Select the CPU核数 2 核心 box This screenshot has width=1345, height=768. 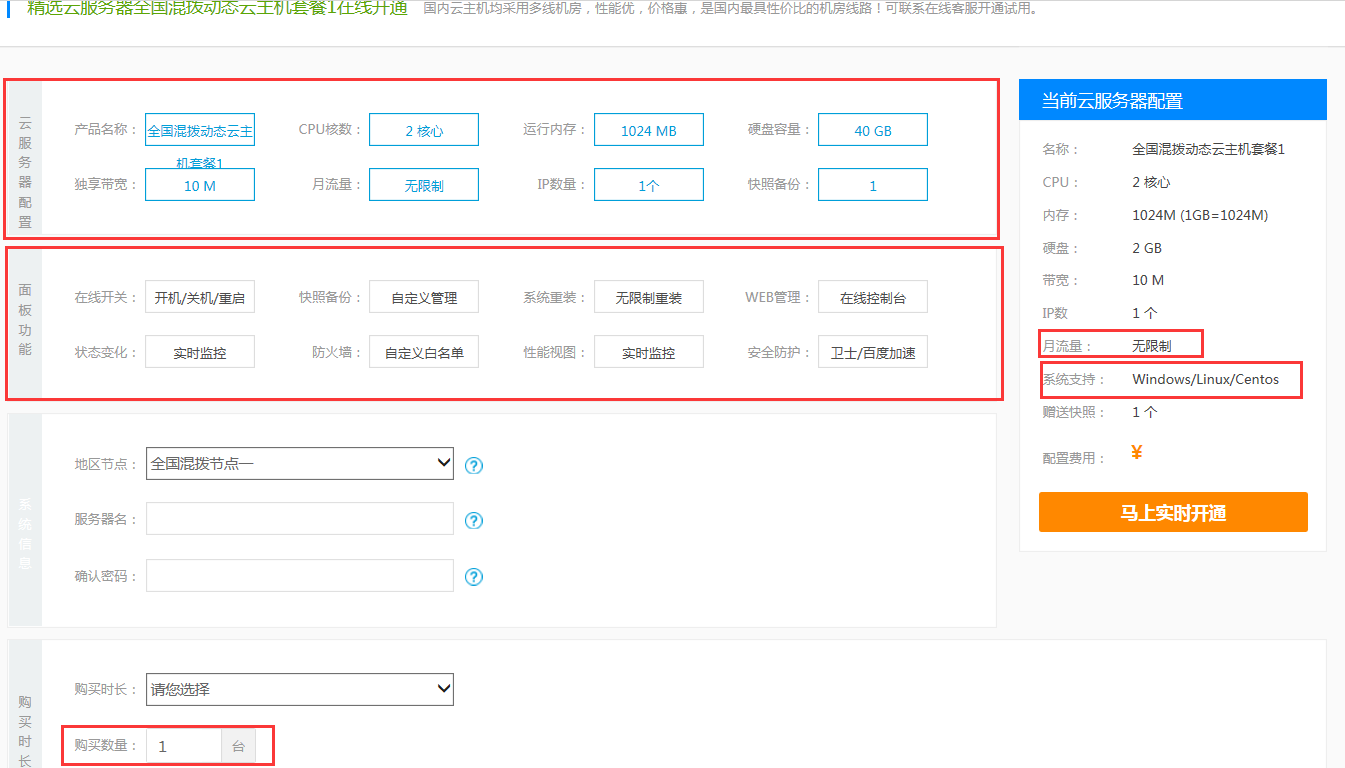tap(424, 130)
